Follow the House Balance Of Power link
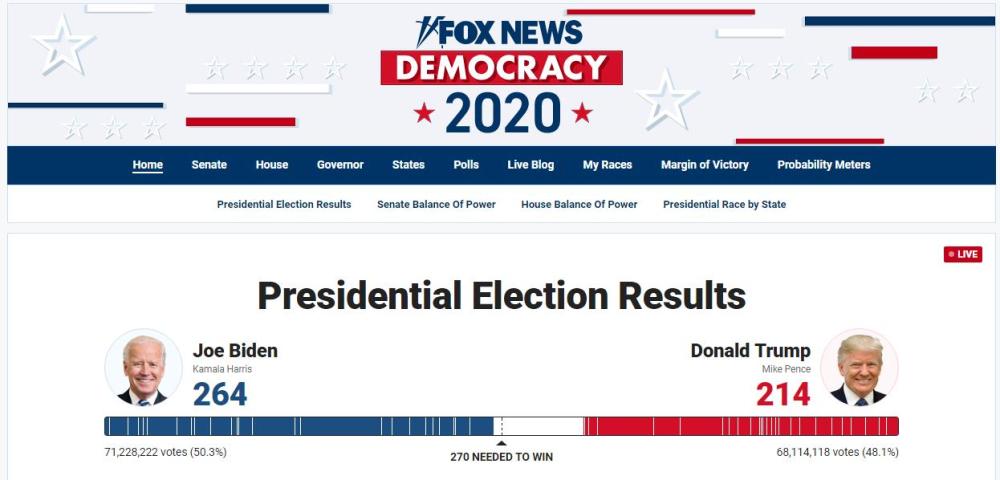1000x480 pixels. click(579, 204)
